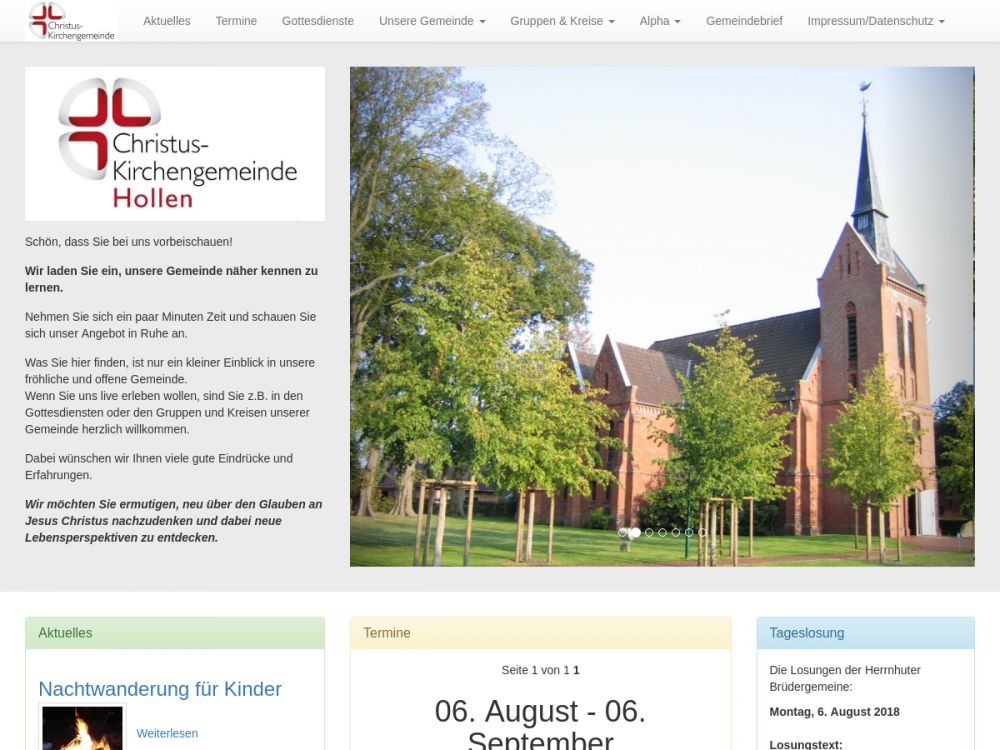Expand the Unsere Gemeinde dropdown
Image resolution: width=1000 pixels, height=750 pixels.
[432, 21]
